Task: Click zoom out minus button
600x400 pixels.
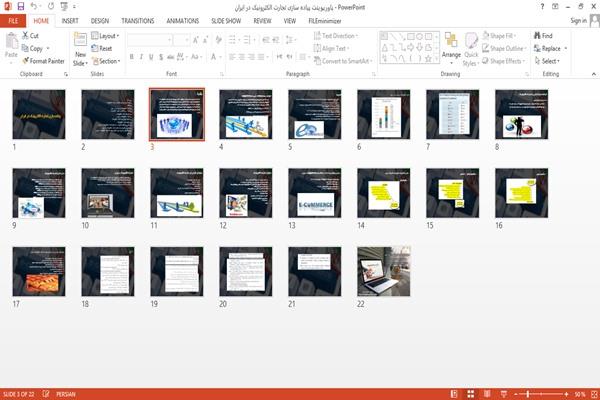Action: tap(516, 394)
